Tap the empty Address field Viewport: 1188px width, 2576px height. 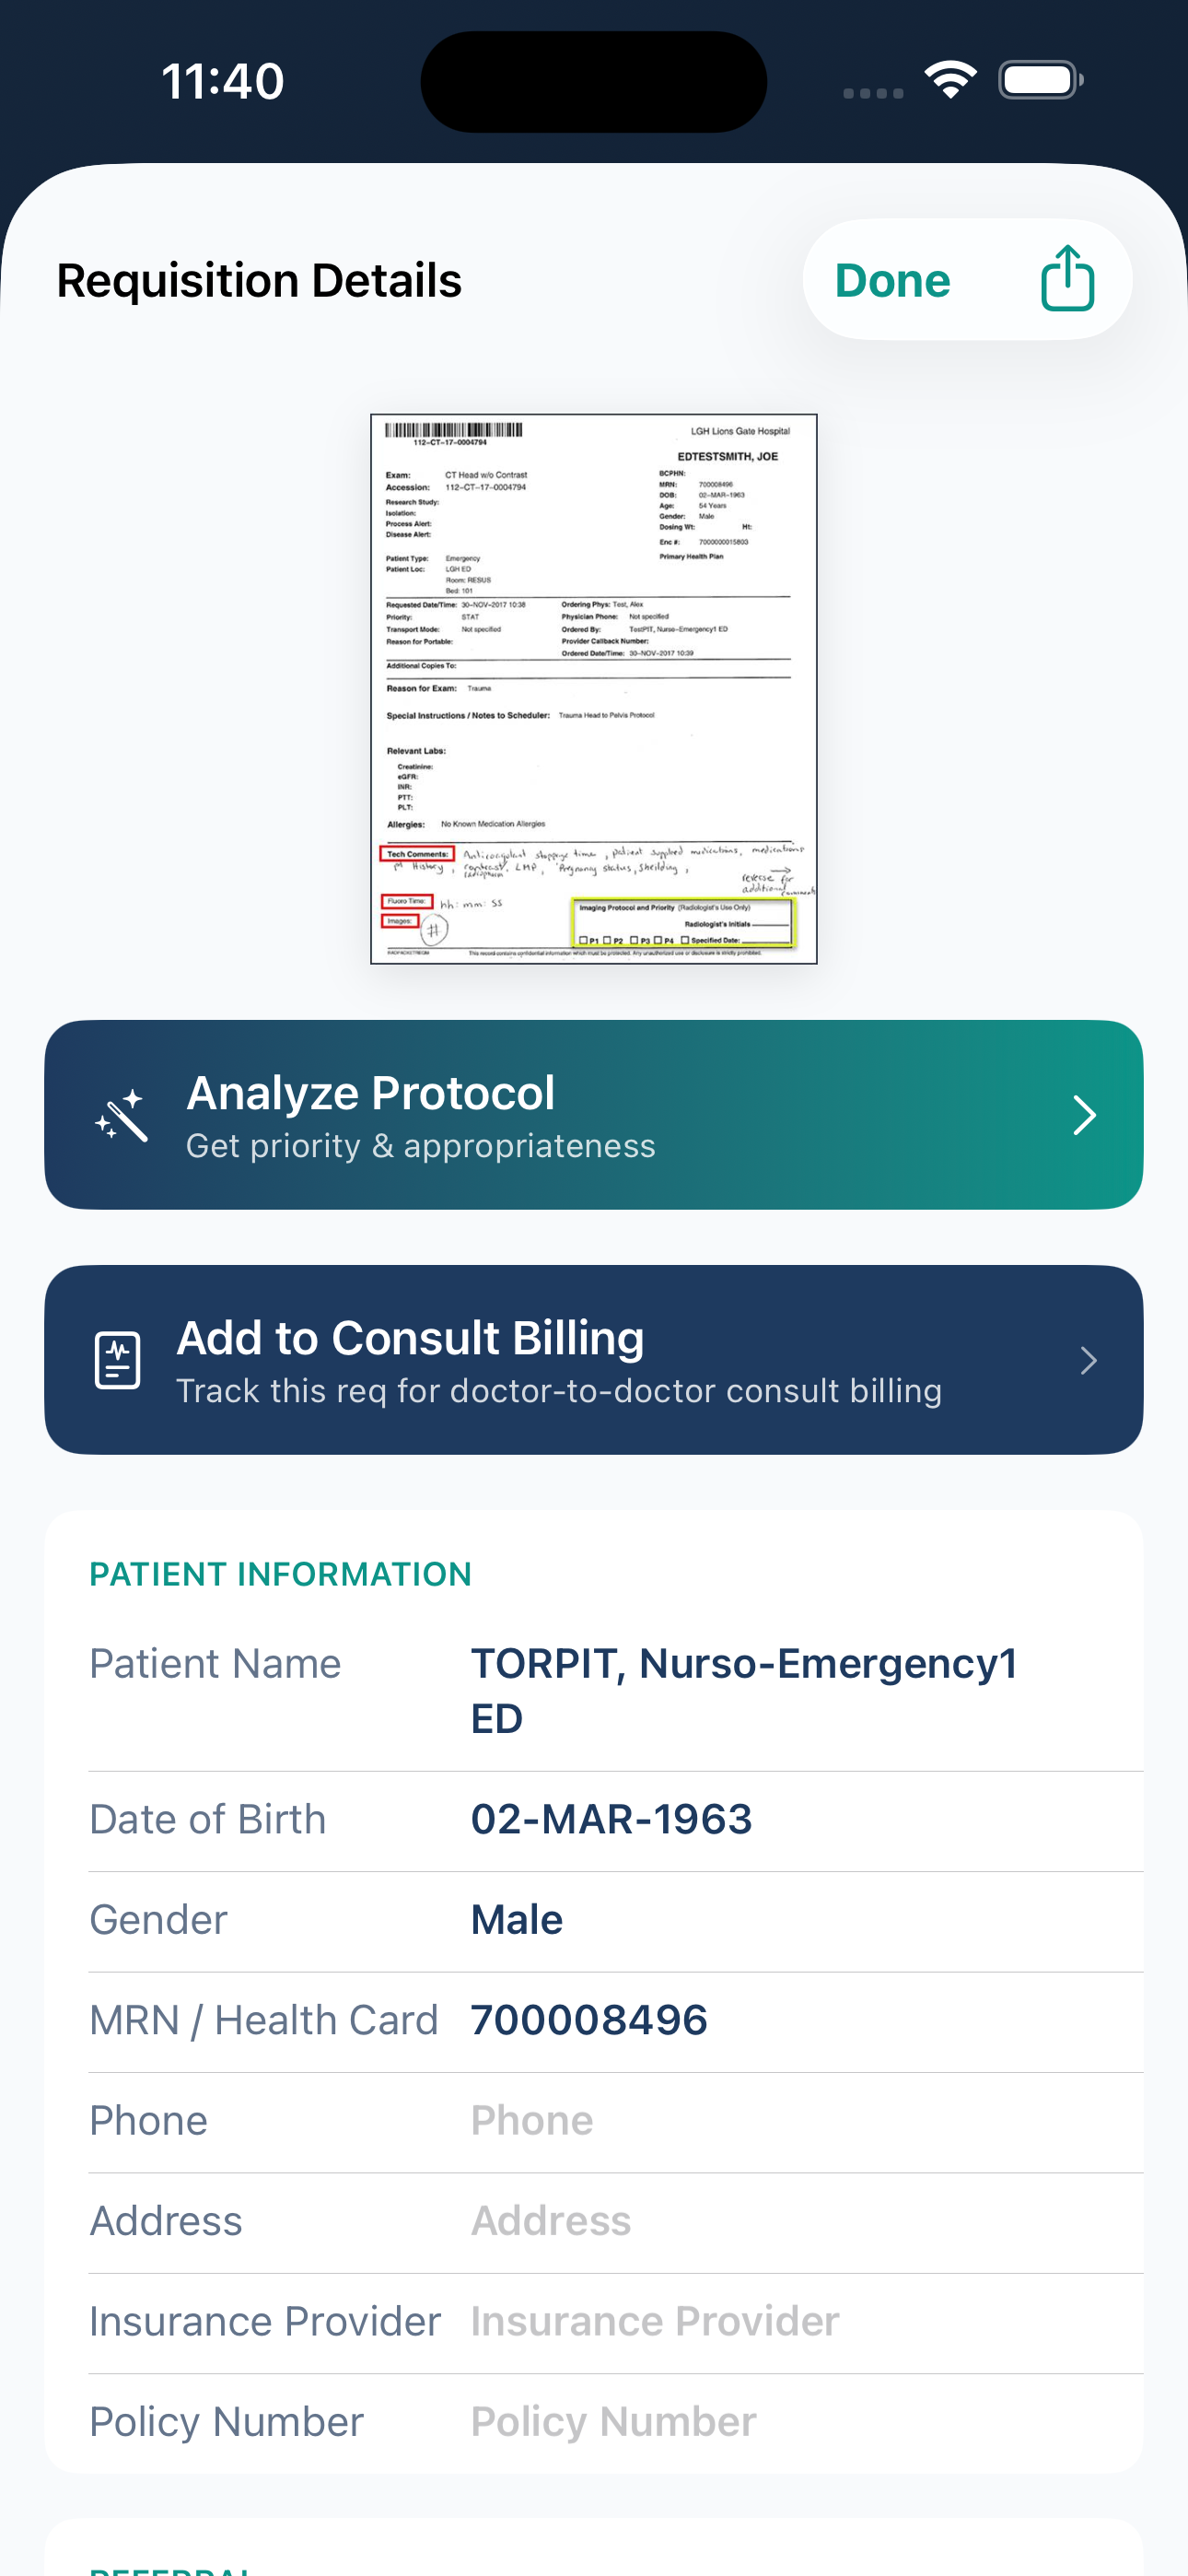[x=551, y=2219]
